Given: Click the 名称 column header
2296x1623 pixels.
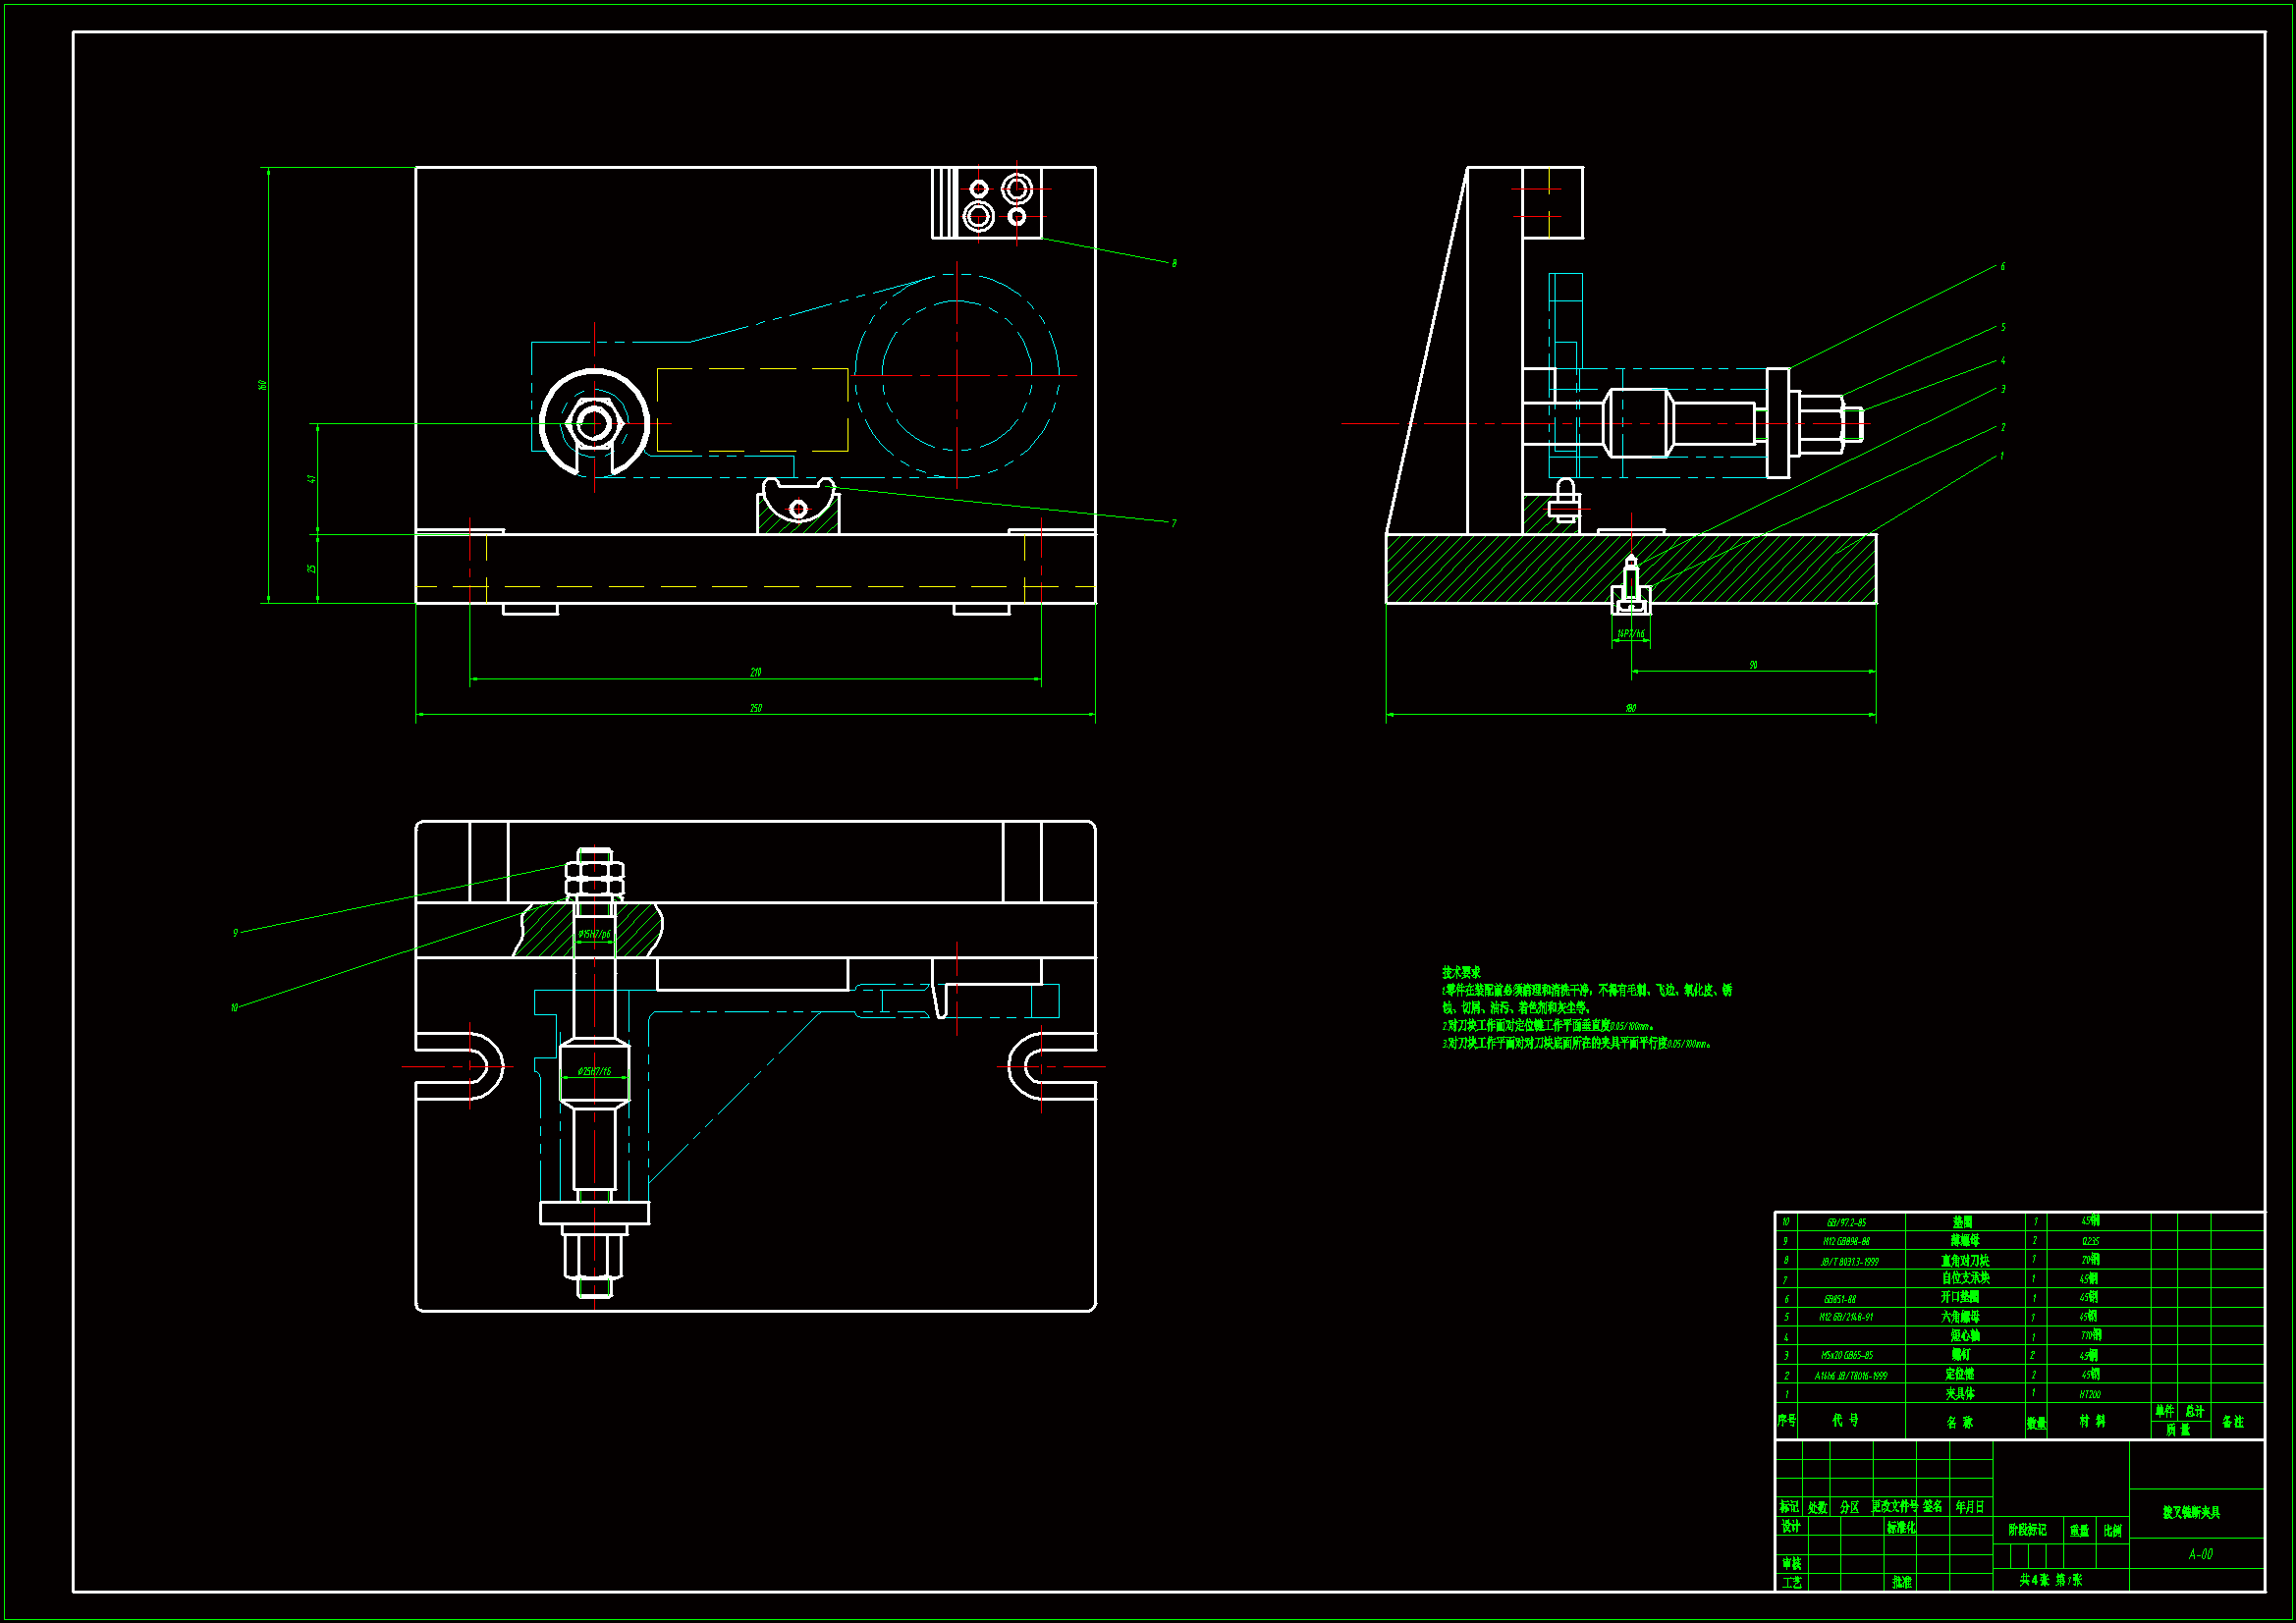Looking at the screenshot, I should tap(1960, 1422).
